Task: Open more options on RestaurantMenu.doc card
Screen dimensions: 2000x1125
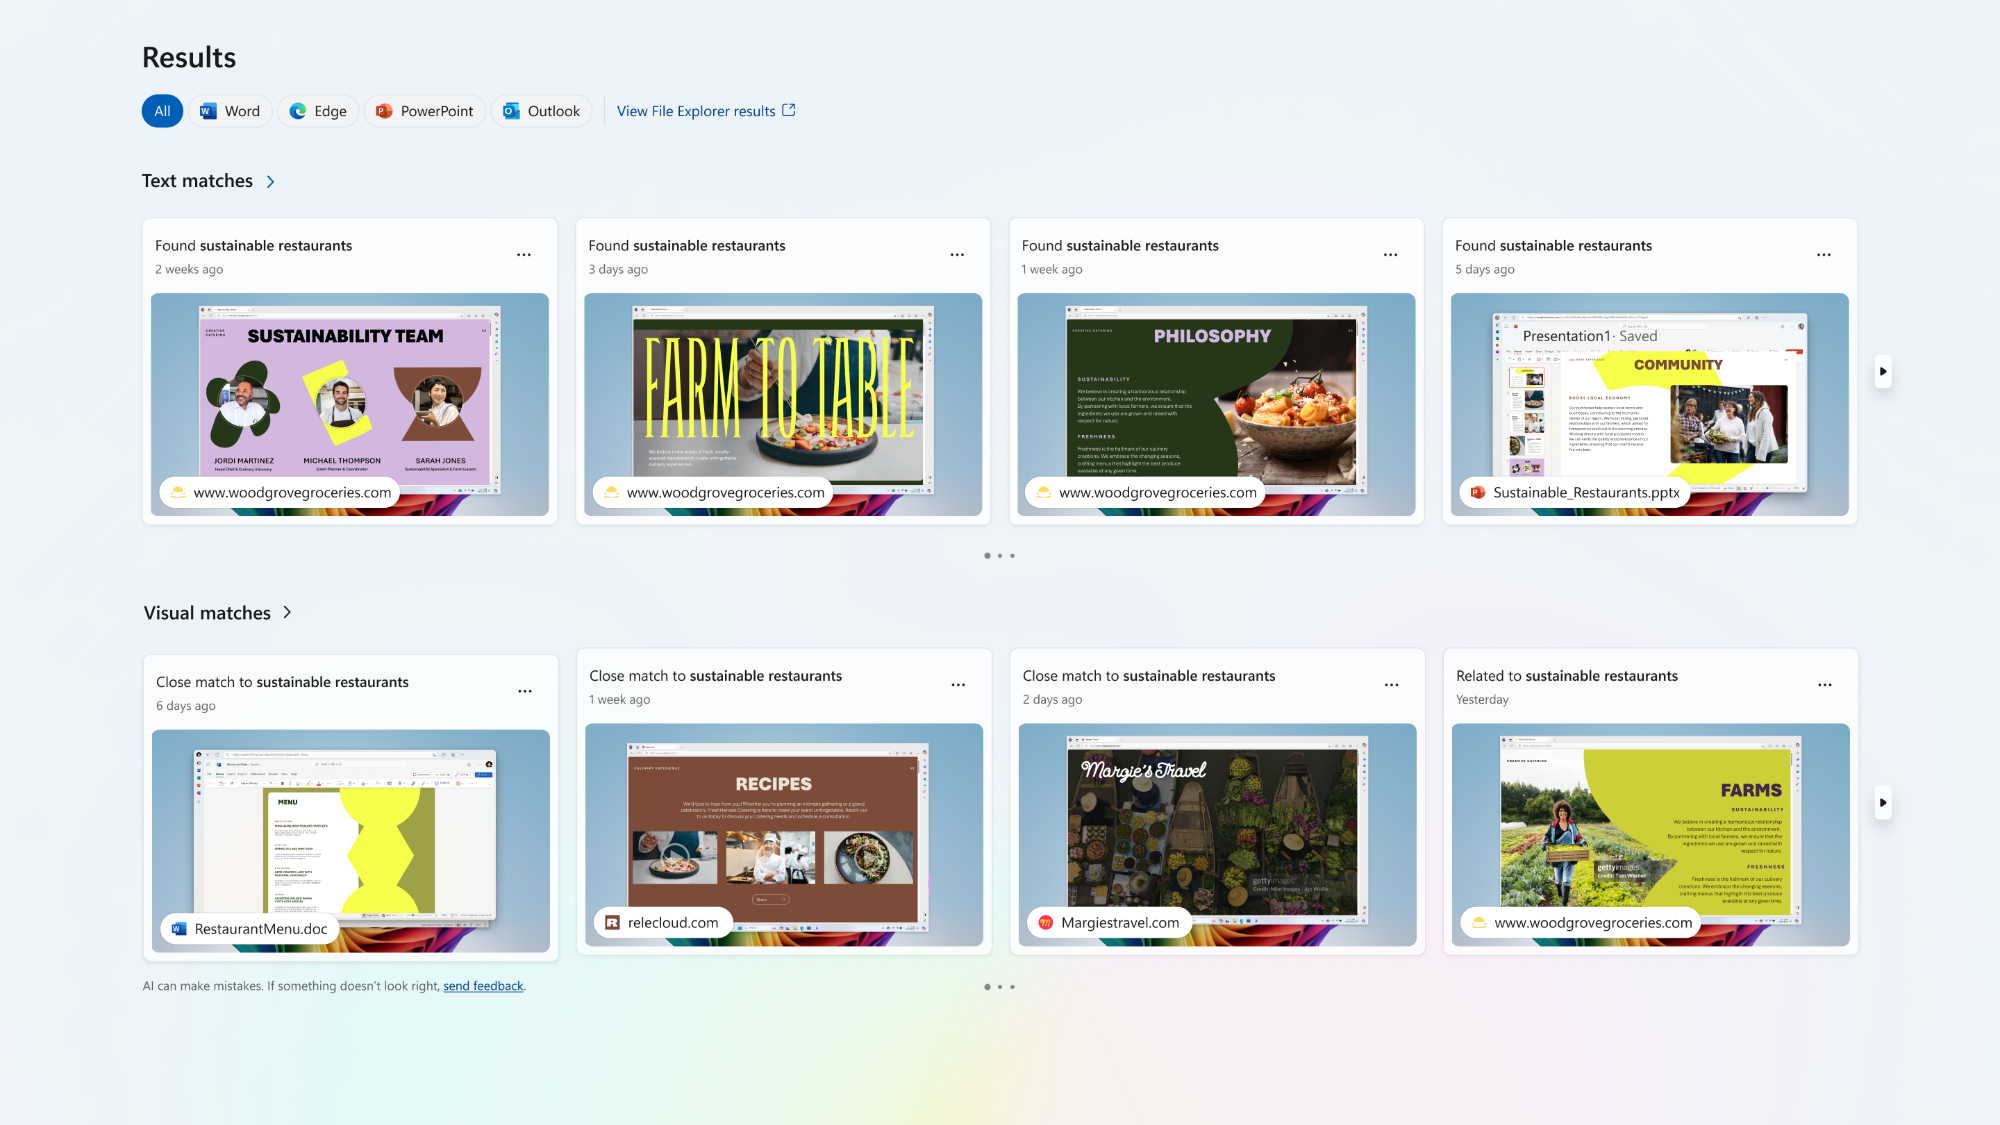Action: 525,691
